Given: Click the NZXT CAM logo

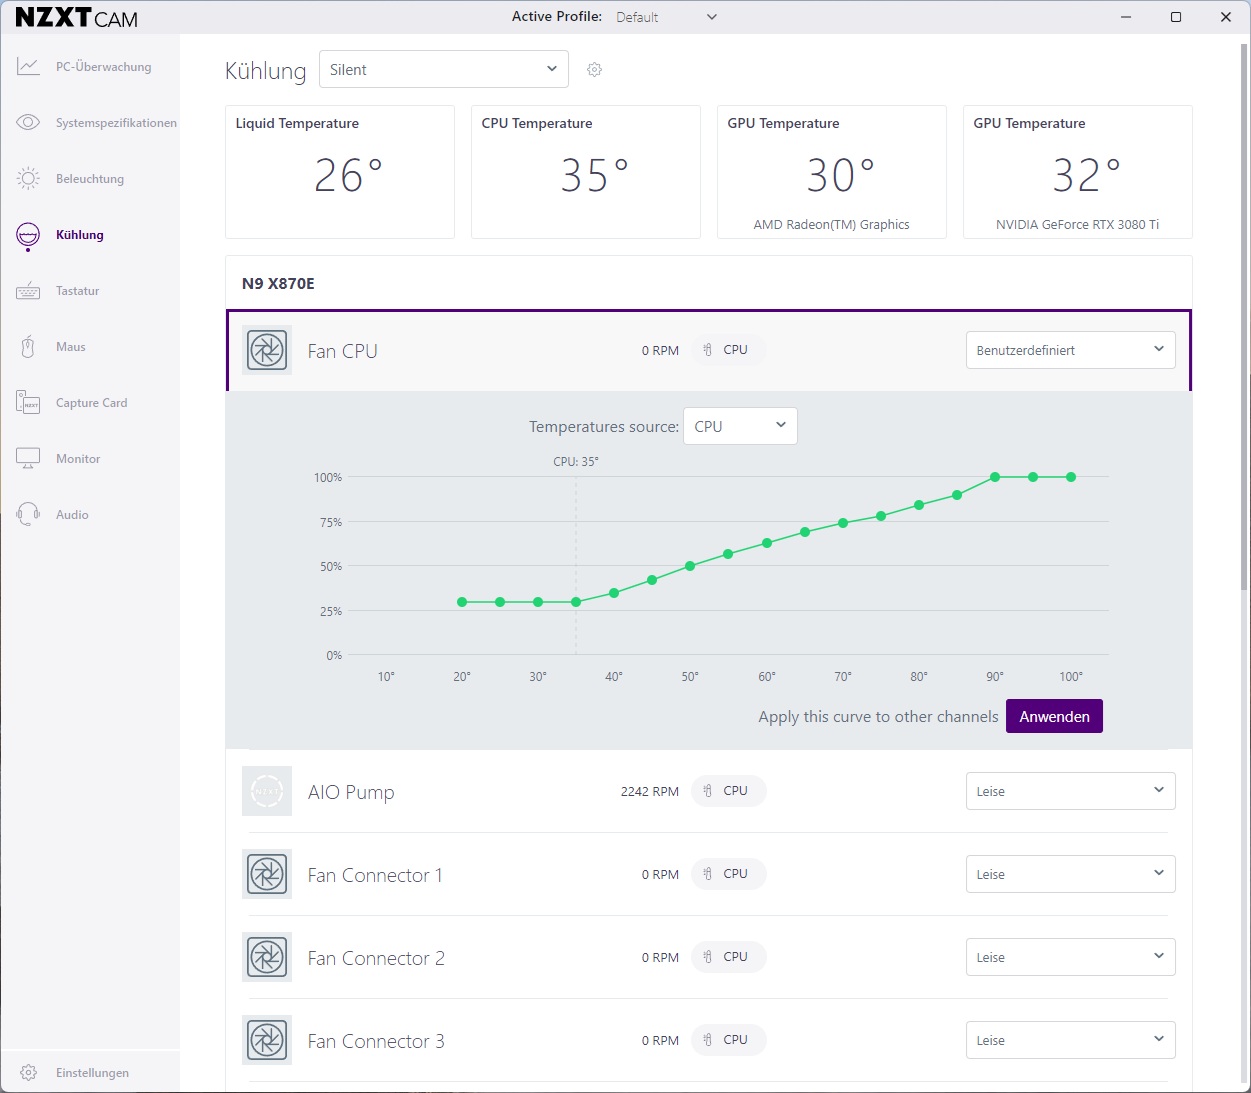Looking at the screenshot, I should (x=77, y=18).
